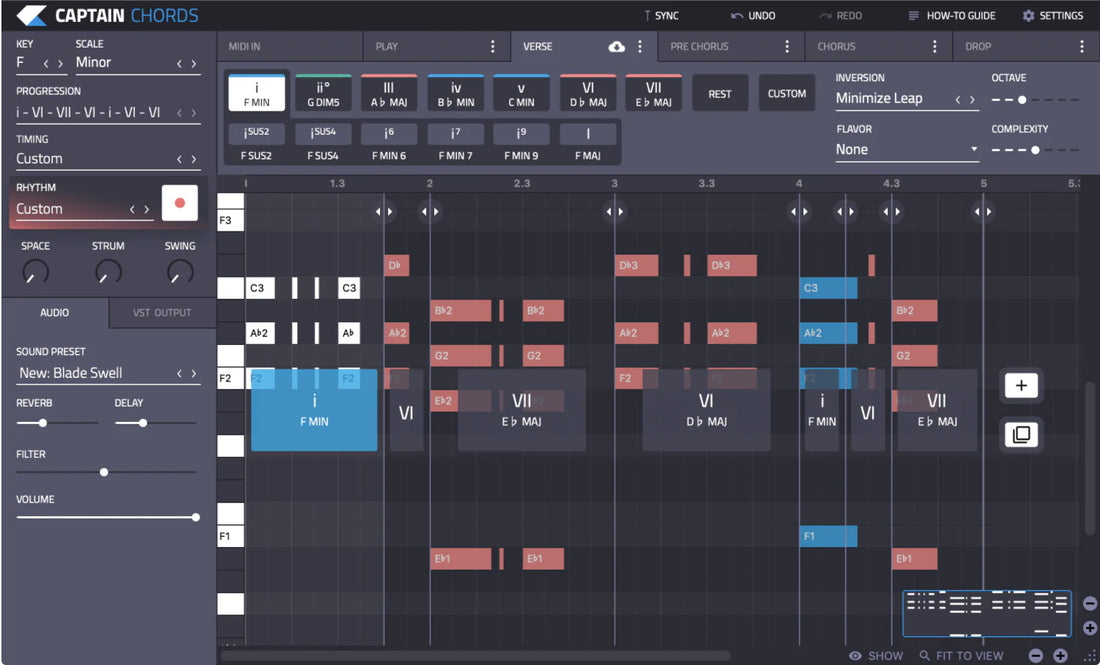
Task: Select next Sound Preset
Action: click(194, 373)
